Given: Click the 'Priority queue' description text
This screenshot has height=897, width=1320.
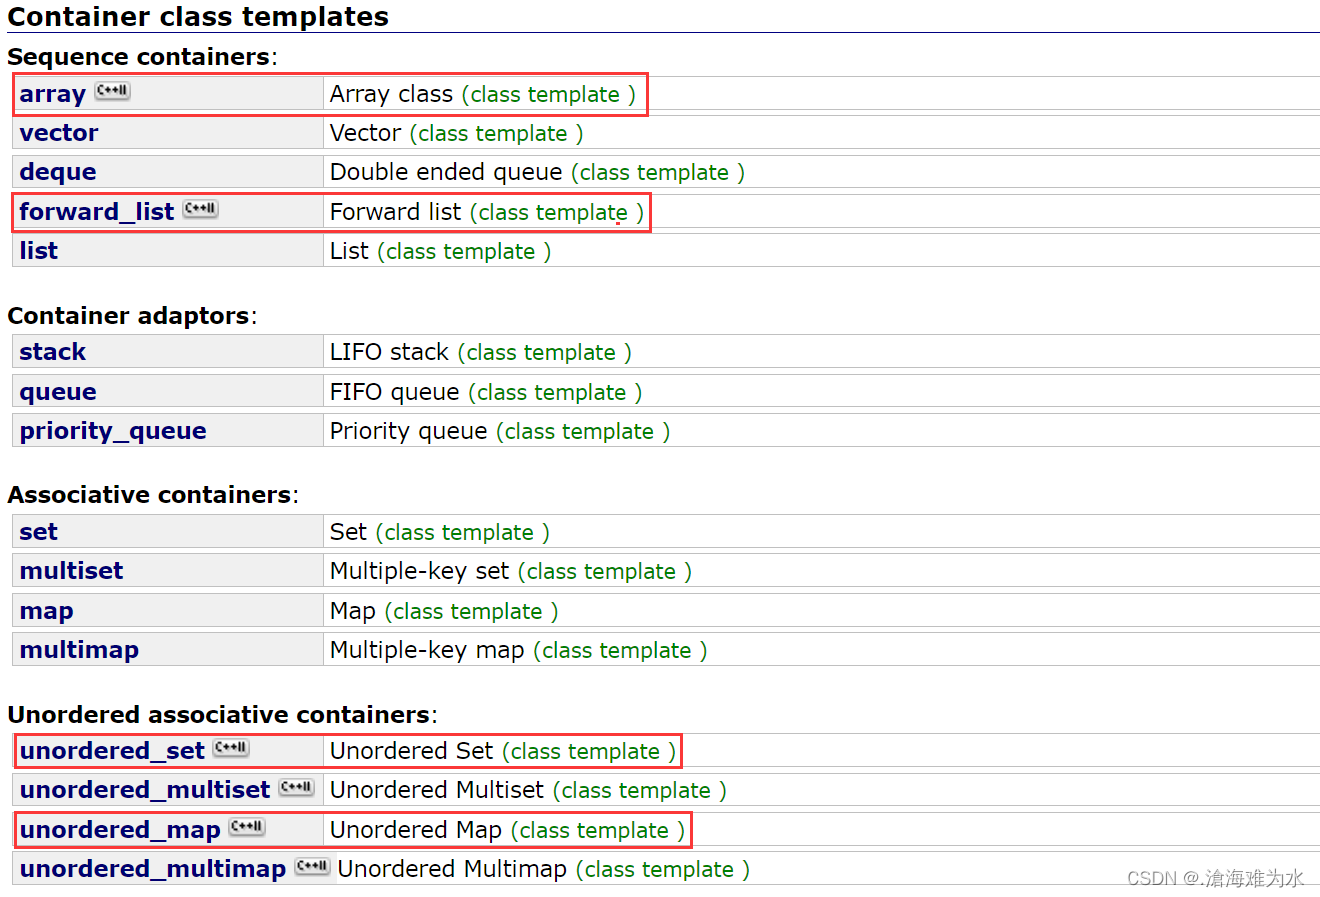Looking at the screenshot, I should point(409,431).
